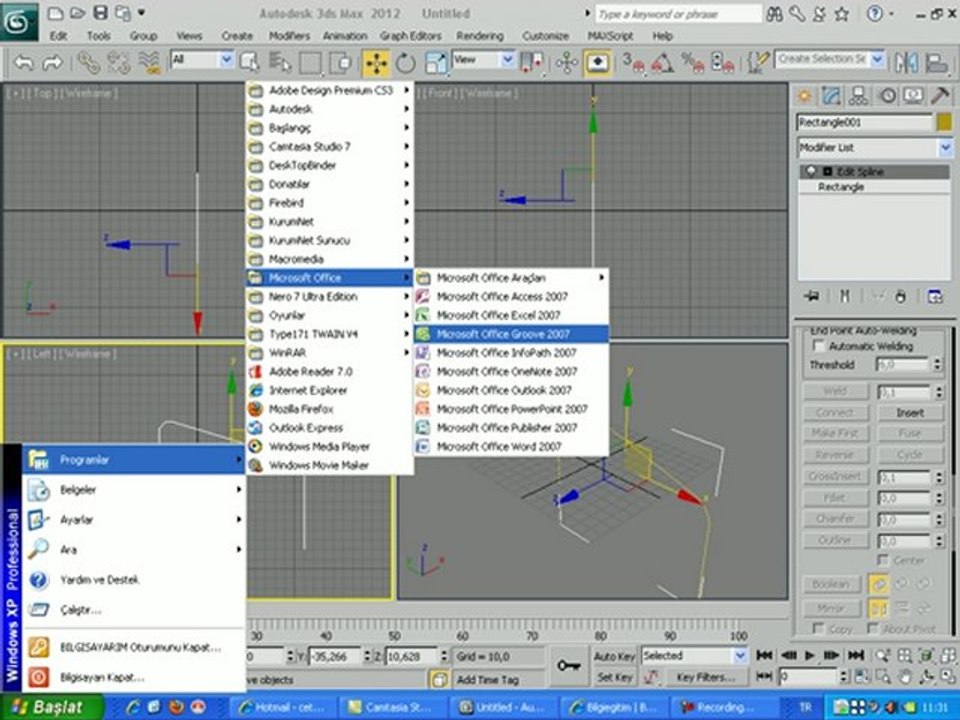Click Use Pivot Point Center icon
This screenshot has width=960, height=720.
click(x=531, y=62)
